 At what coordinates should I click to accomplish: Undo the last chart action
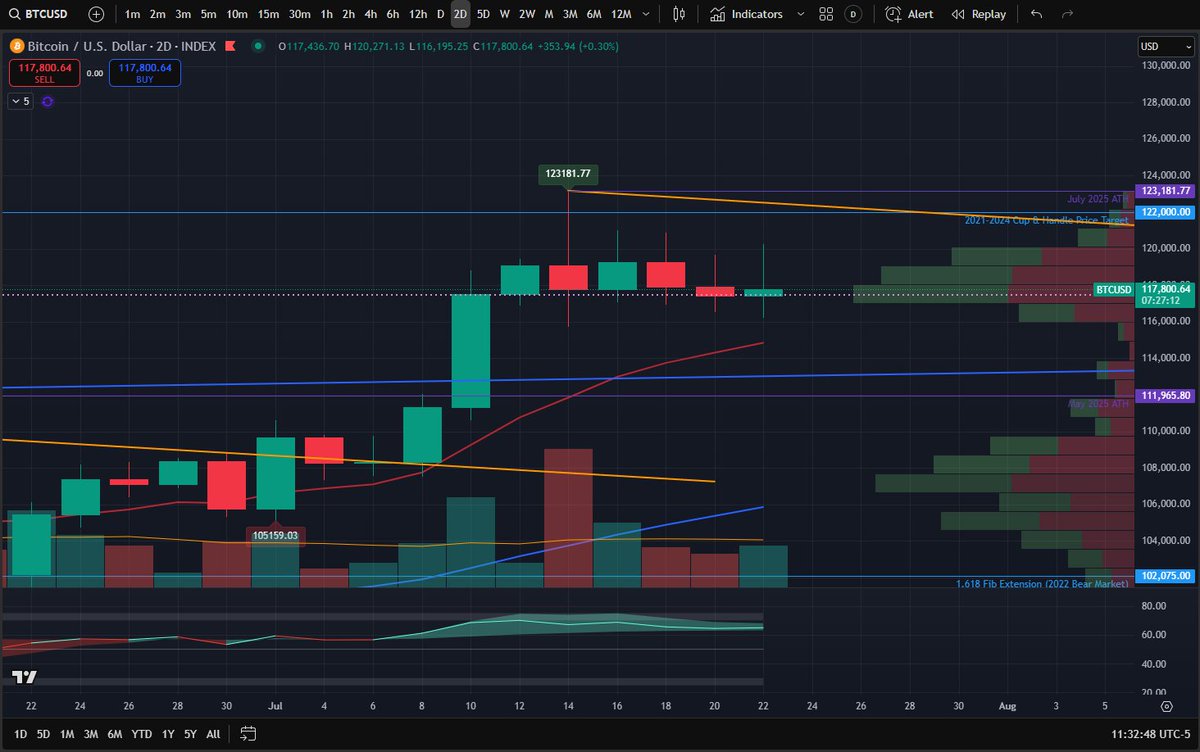tap(1036, 14)
